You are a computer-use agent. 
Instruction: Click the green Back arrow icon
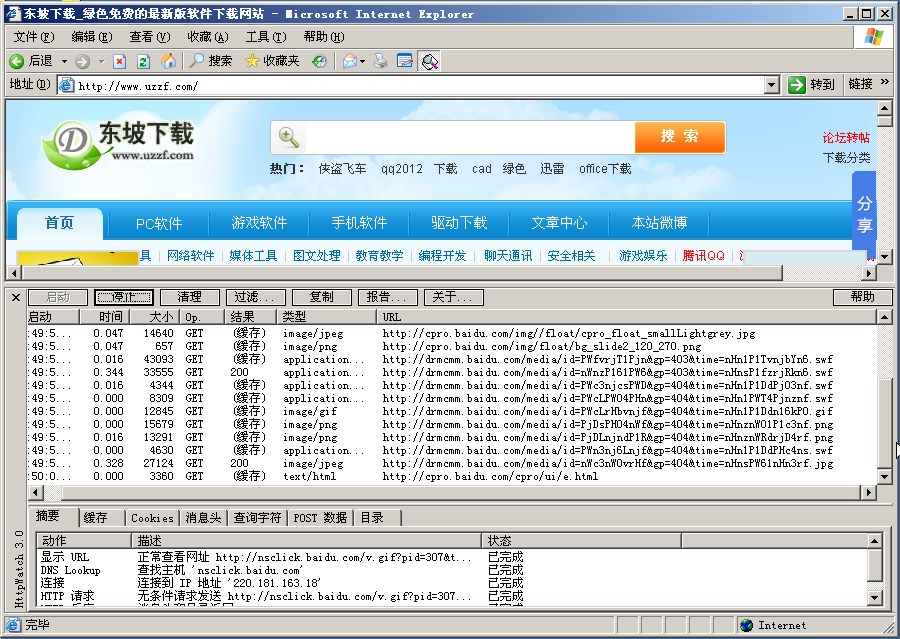17,61
